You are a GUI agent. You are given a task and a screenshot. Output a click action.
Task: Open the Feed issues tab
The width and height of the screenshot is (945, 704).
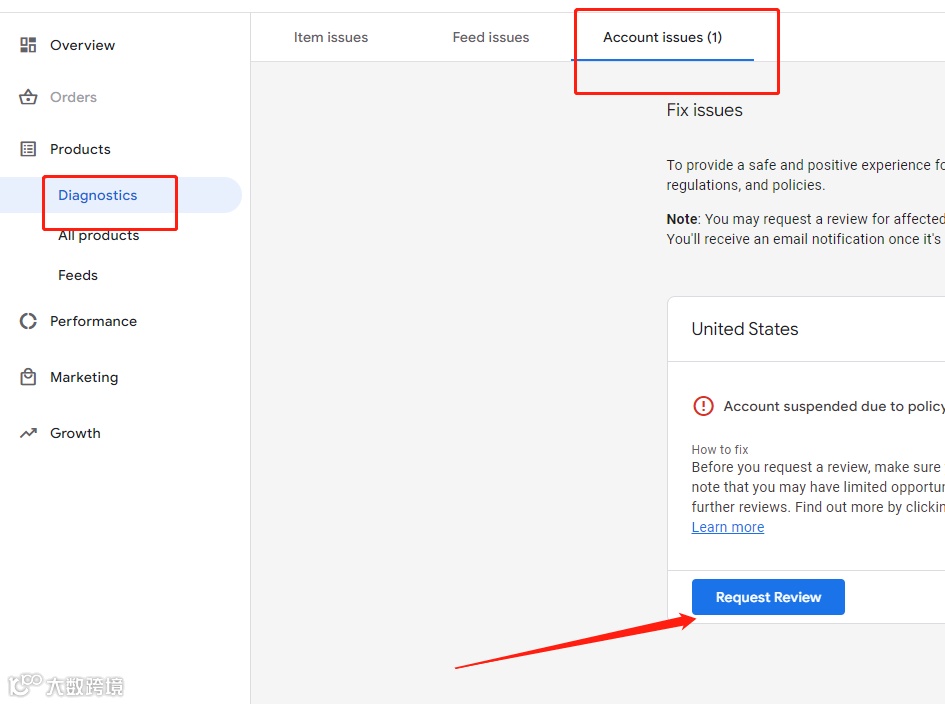490,37
